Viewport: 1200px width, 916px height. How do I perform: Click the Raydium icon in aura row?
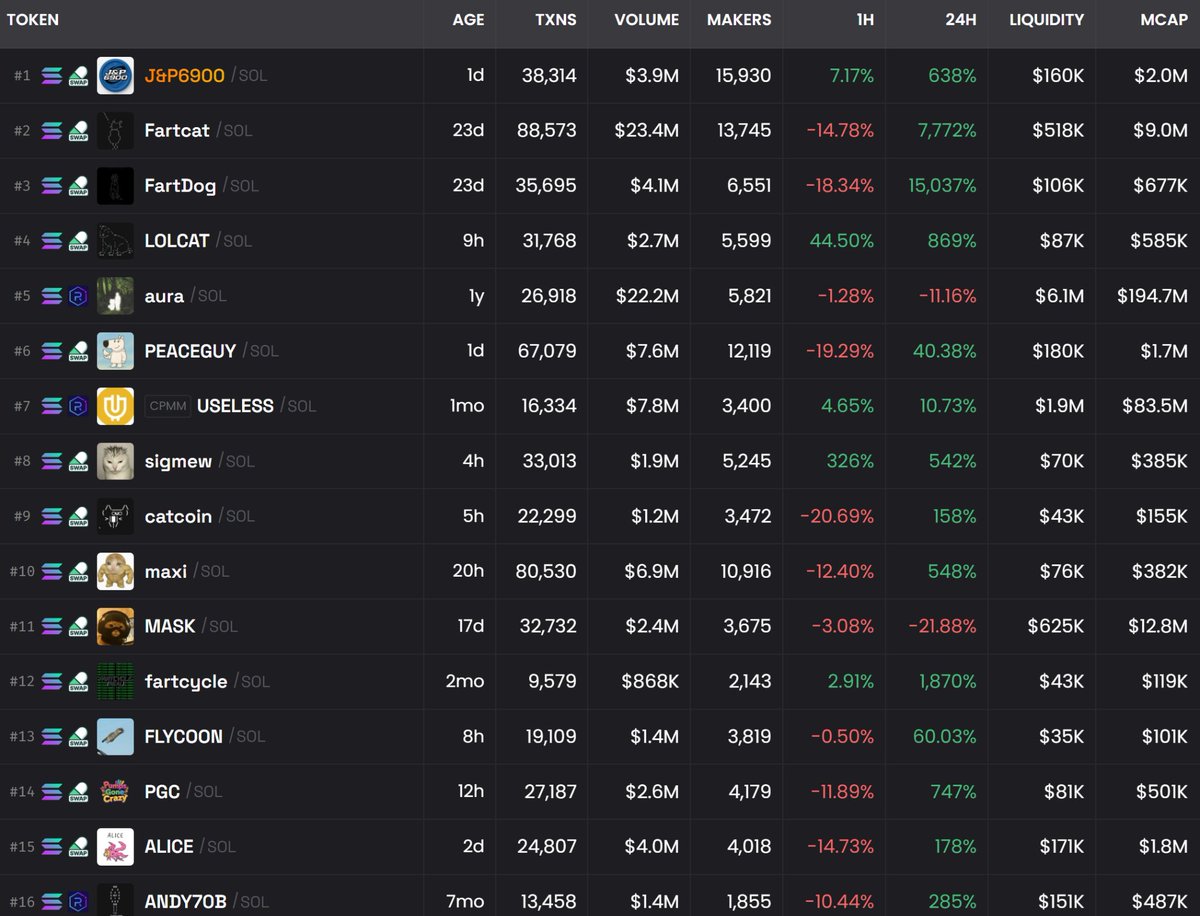click(78, 296)
